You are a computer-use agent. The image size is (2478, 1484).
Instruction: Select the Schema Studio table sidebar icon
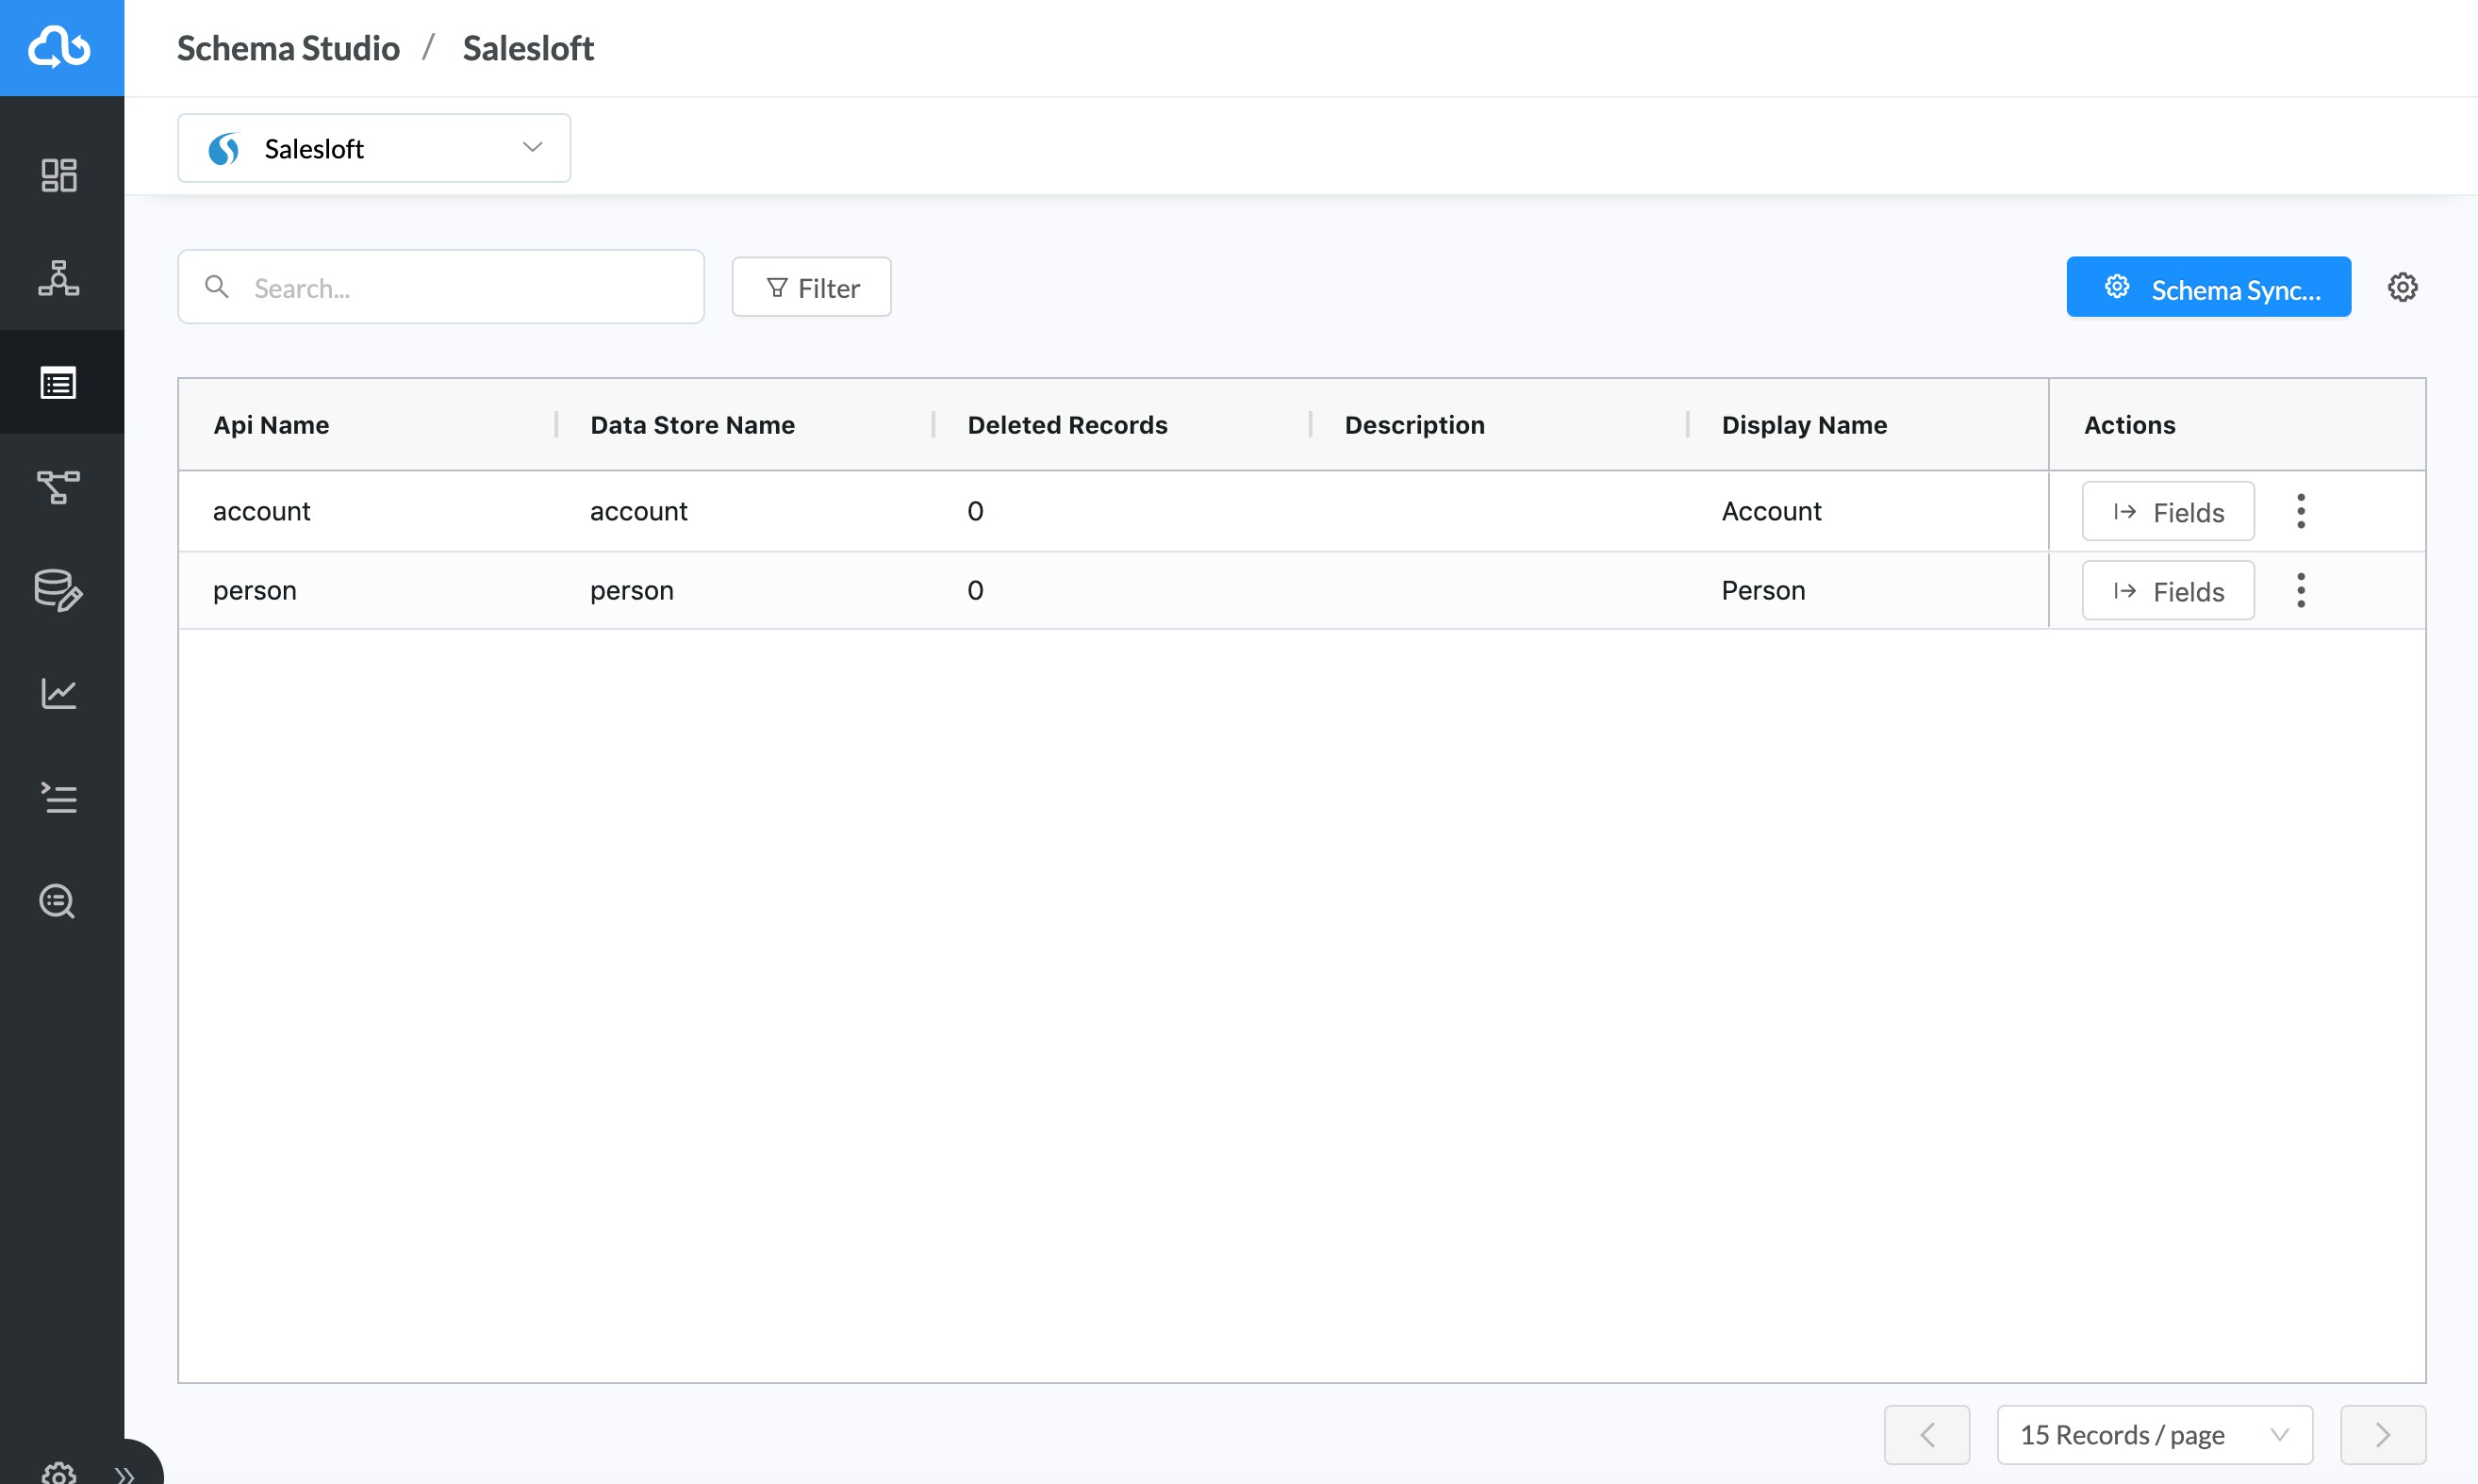(x=59, y=382)
